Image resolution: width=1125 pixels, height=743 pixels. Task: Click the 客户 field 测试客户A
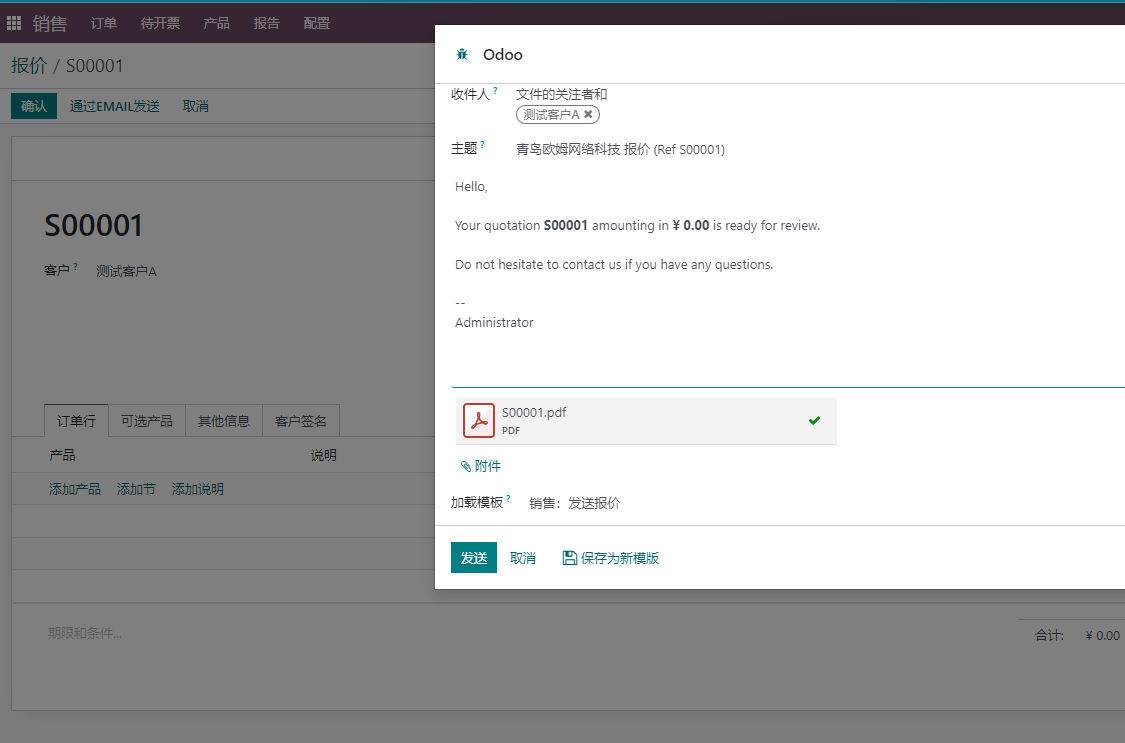tap(126, 271)
